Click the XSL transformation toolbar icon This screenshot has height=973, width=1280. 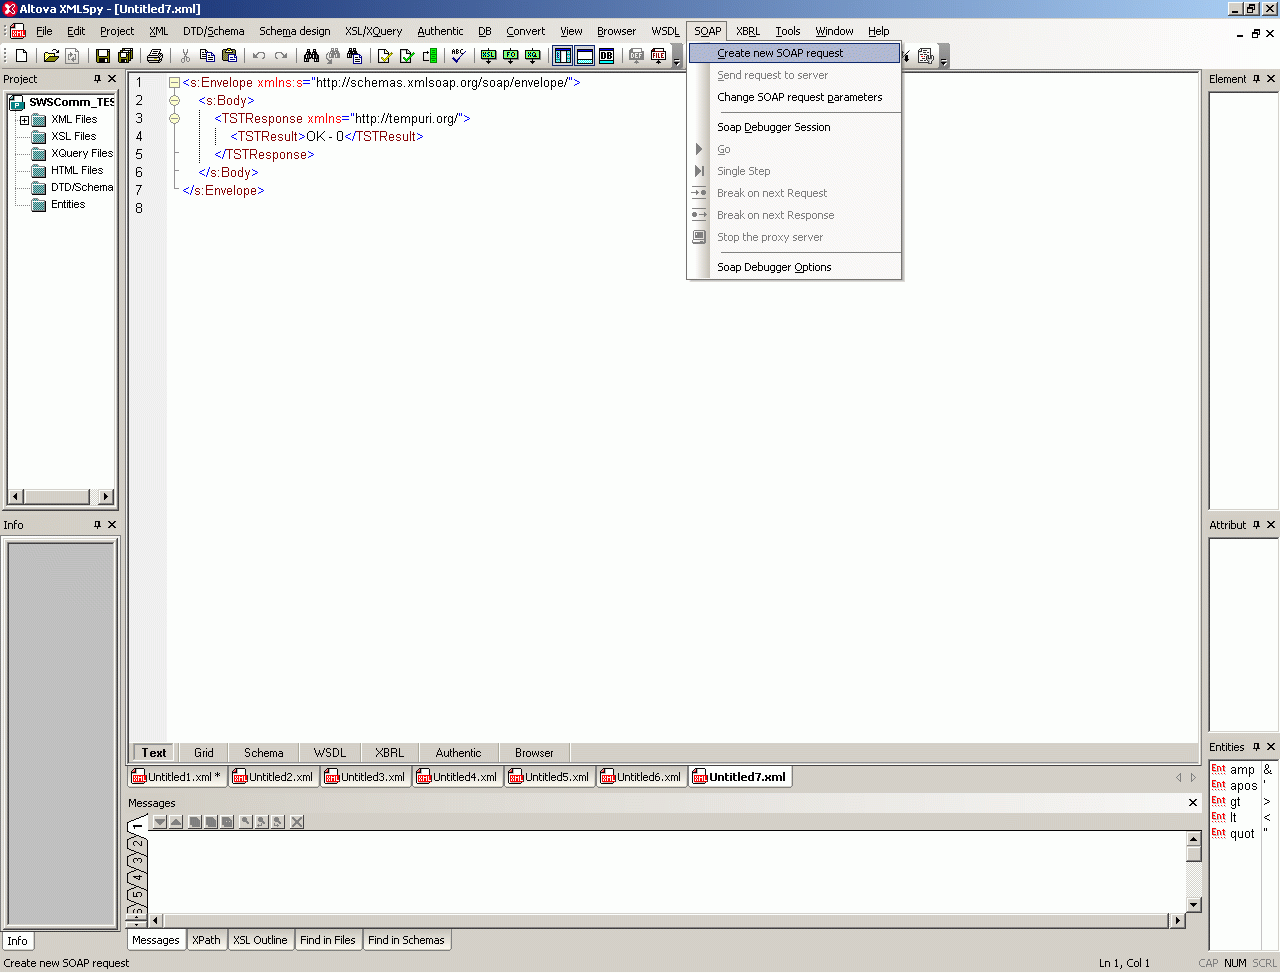pyautogui.click(x=488, y=56)
